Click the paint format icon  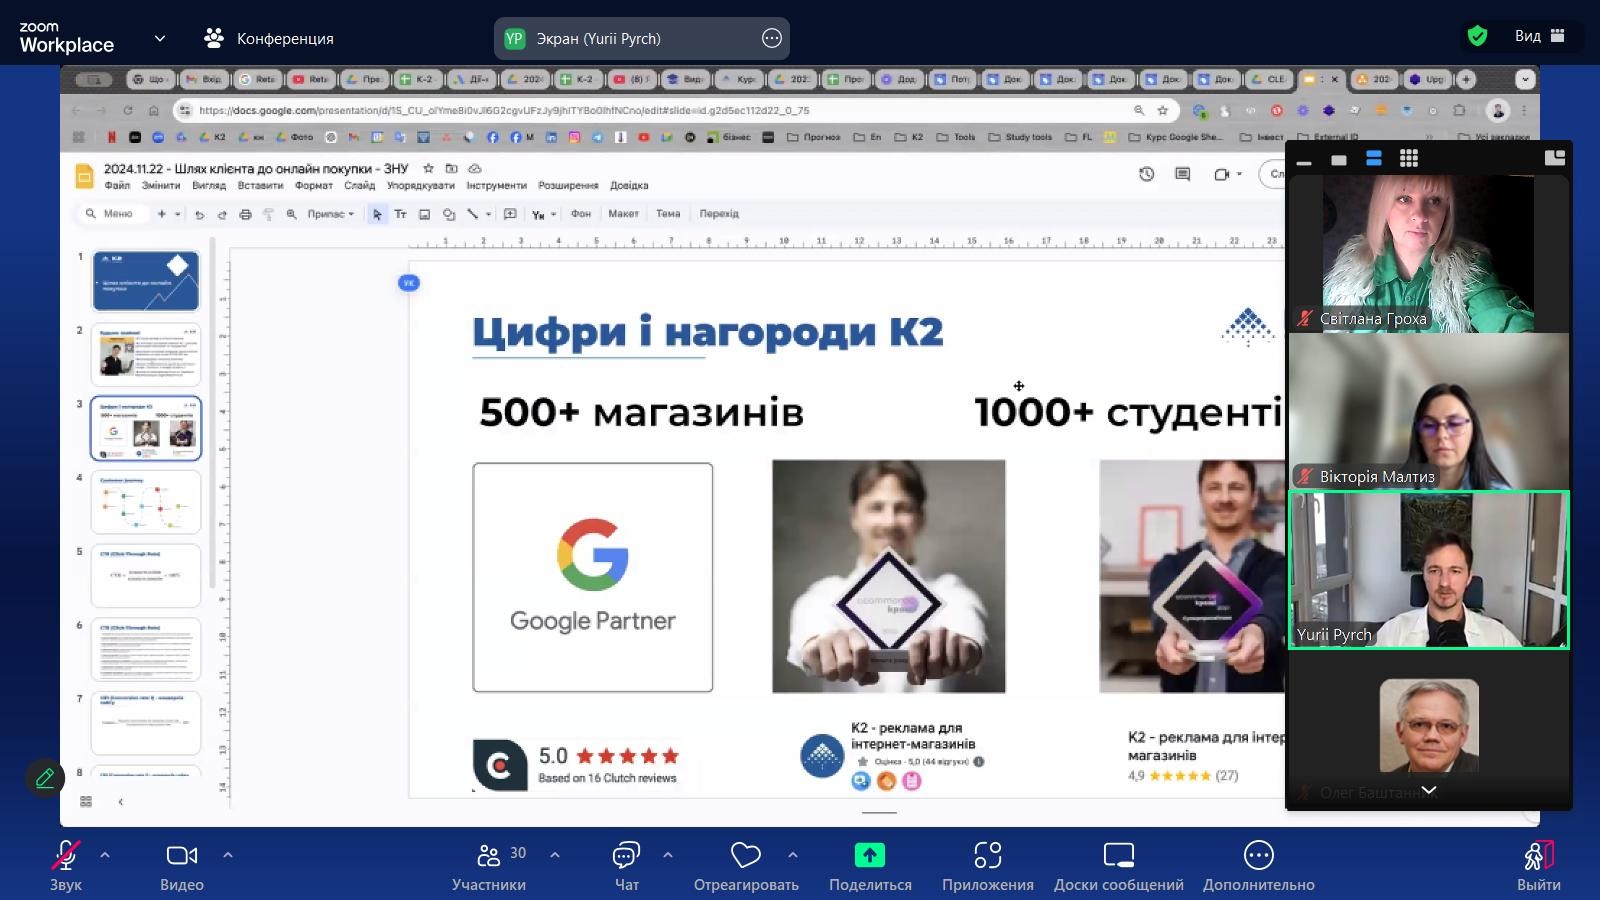268,214
